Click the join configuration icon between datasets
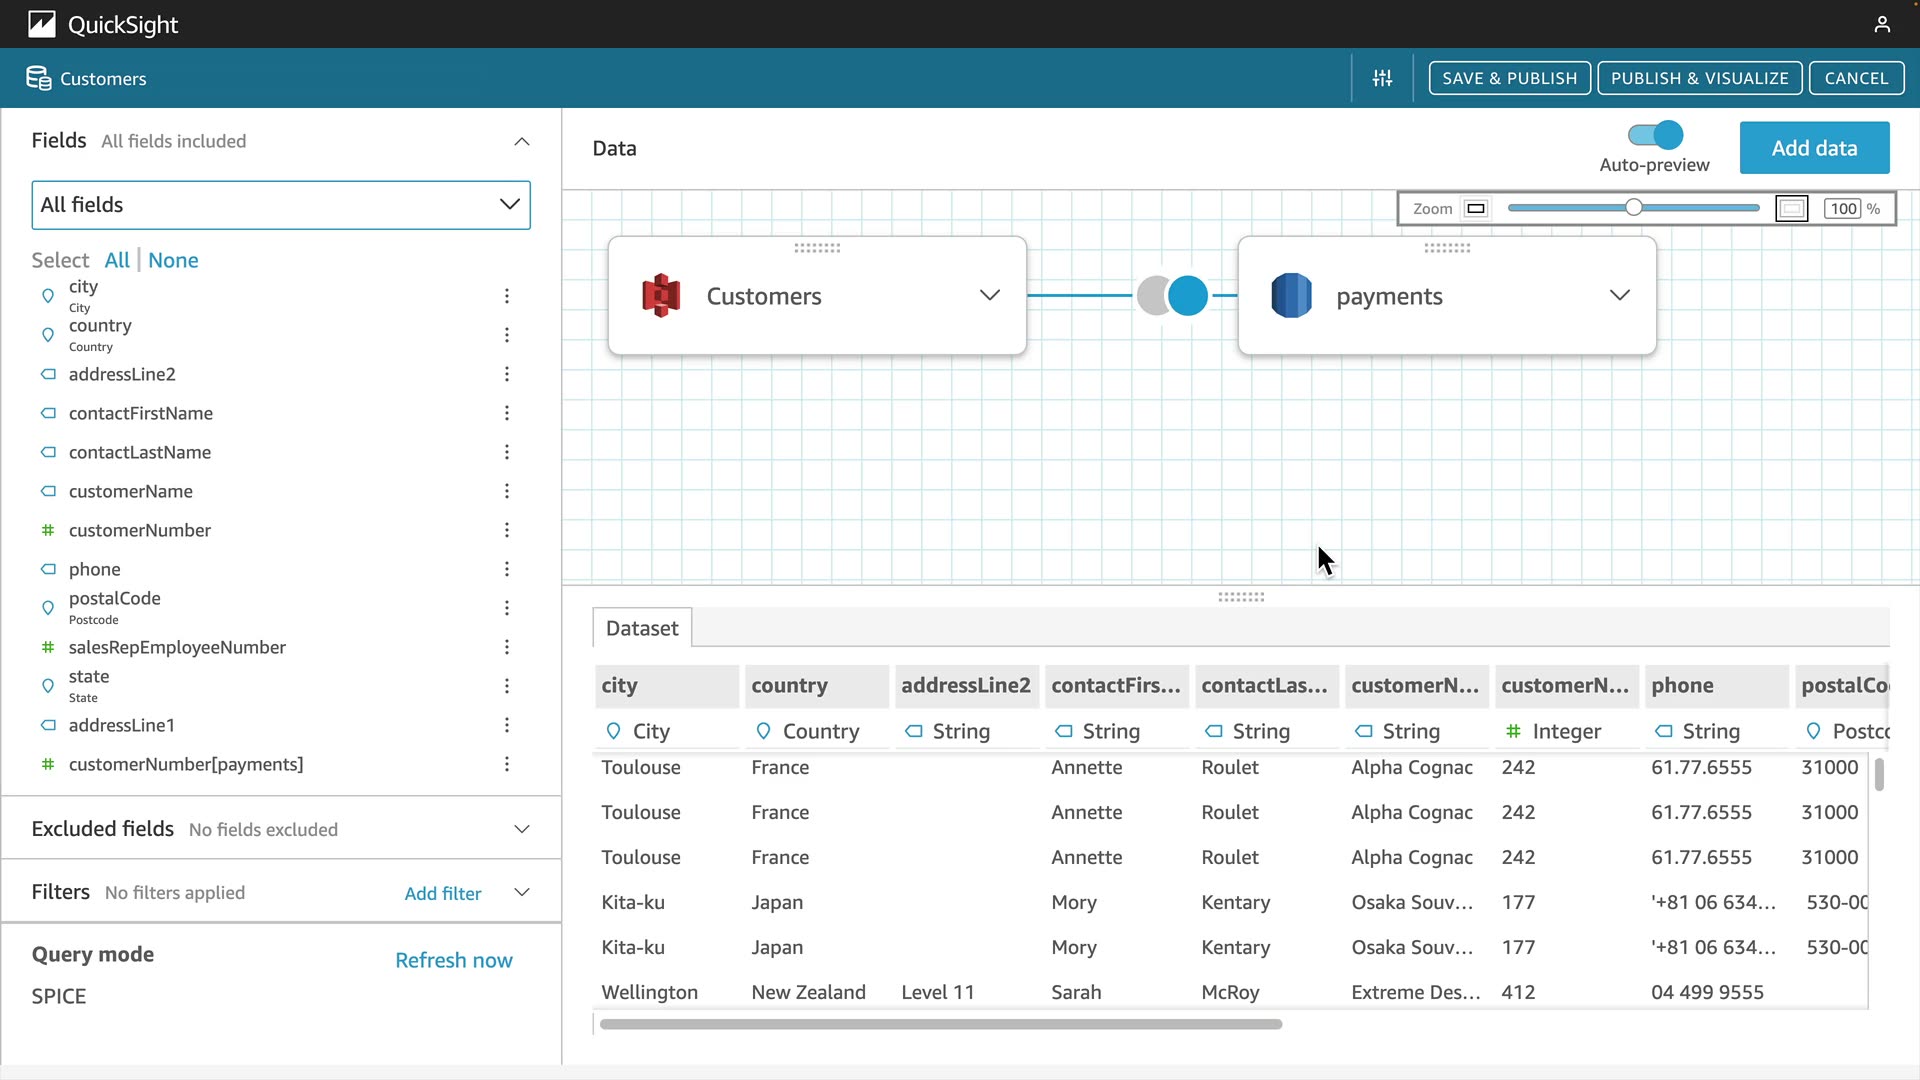Viewport: 1920px width, 1080px height. click(x=1172, y=296)
